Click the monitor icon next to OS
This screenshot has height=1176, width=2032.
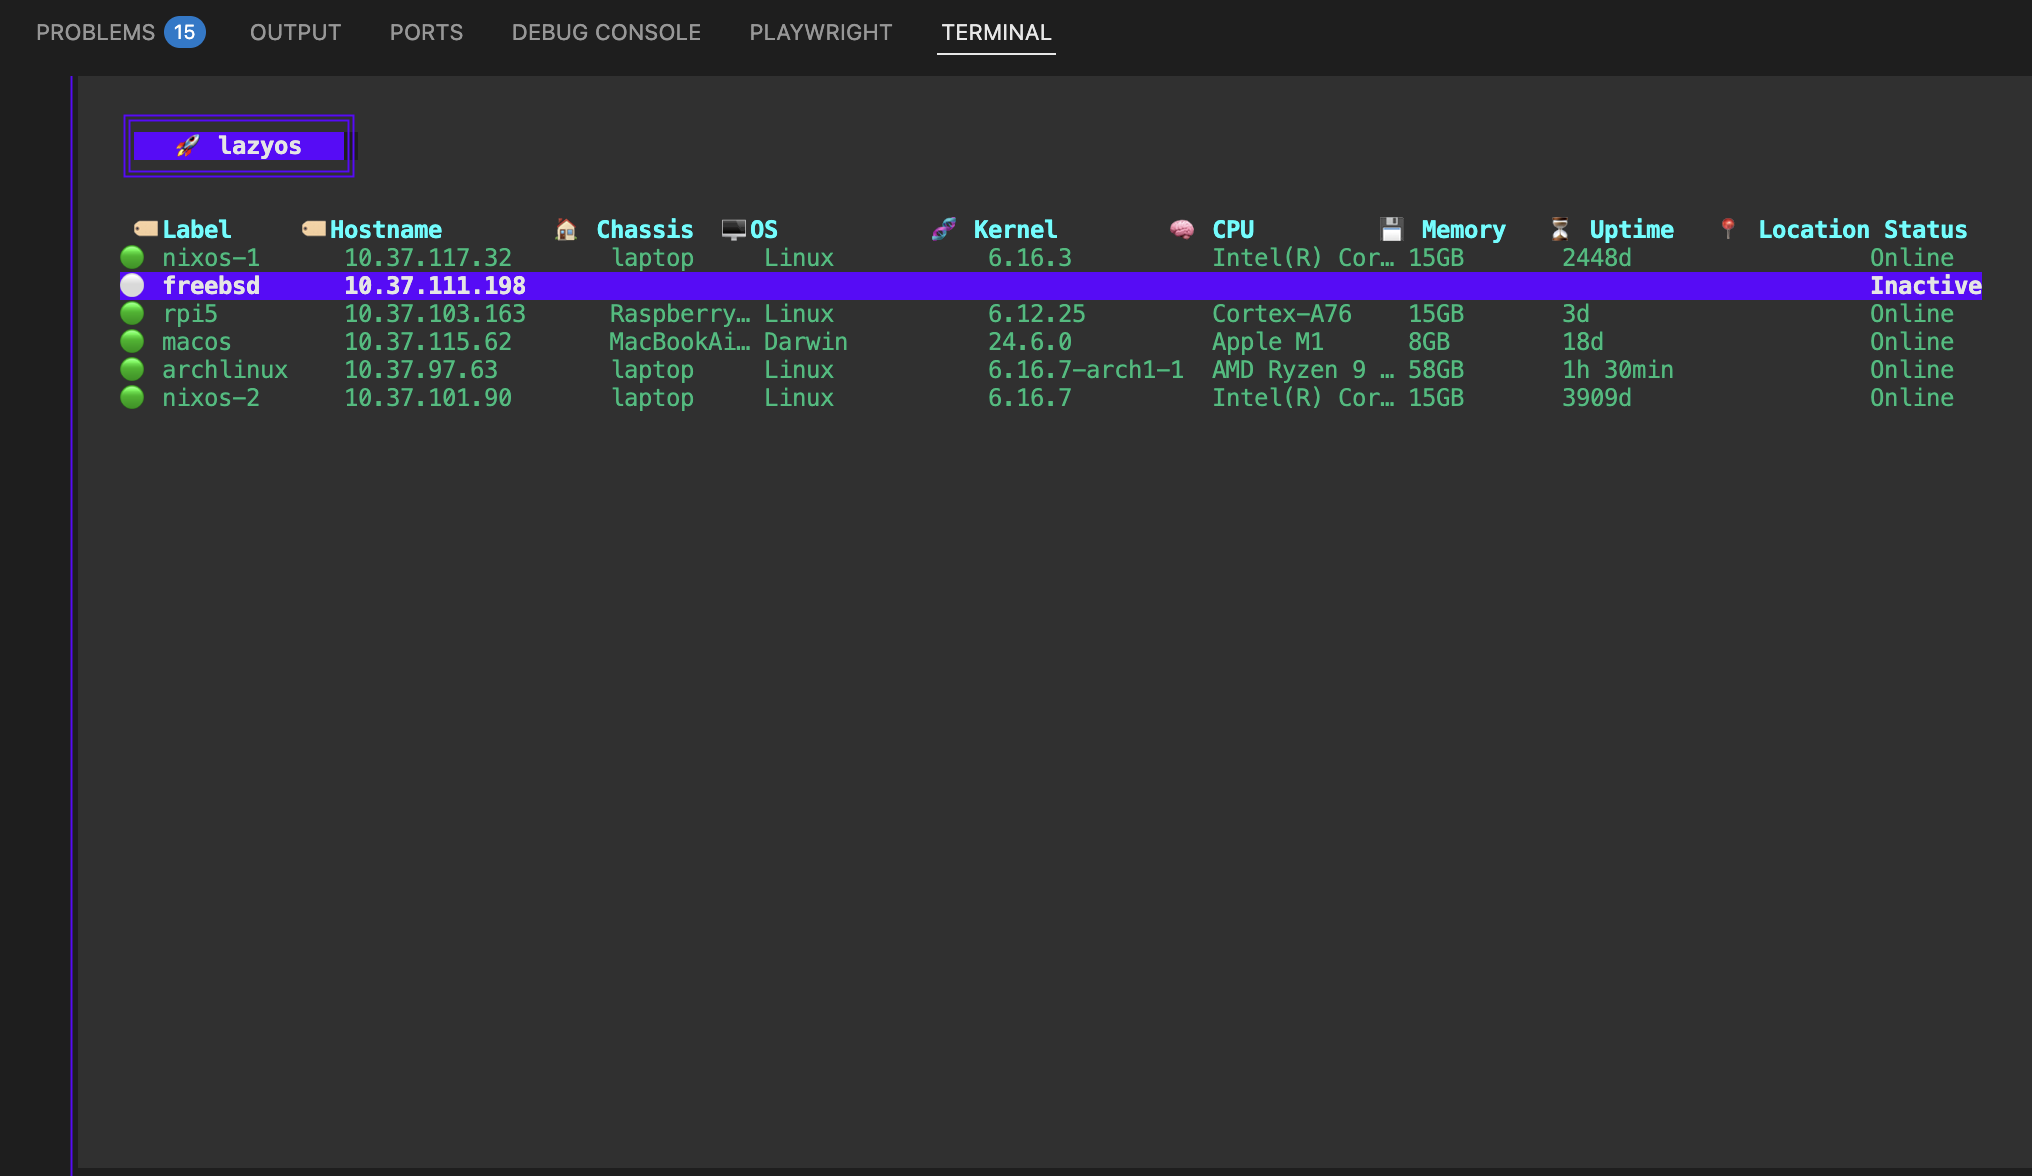734,230
